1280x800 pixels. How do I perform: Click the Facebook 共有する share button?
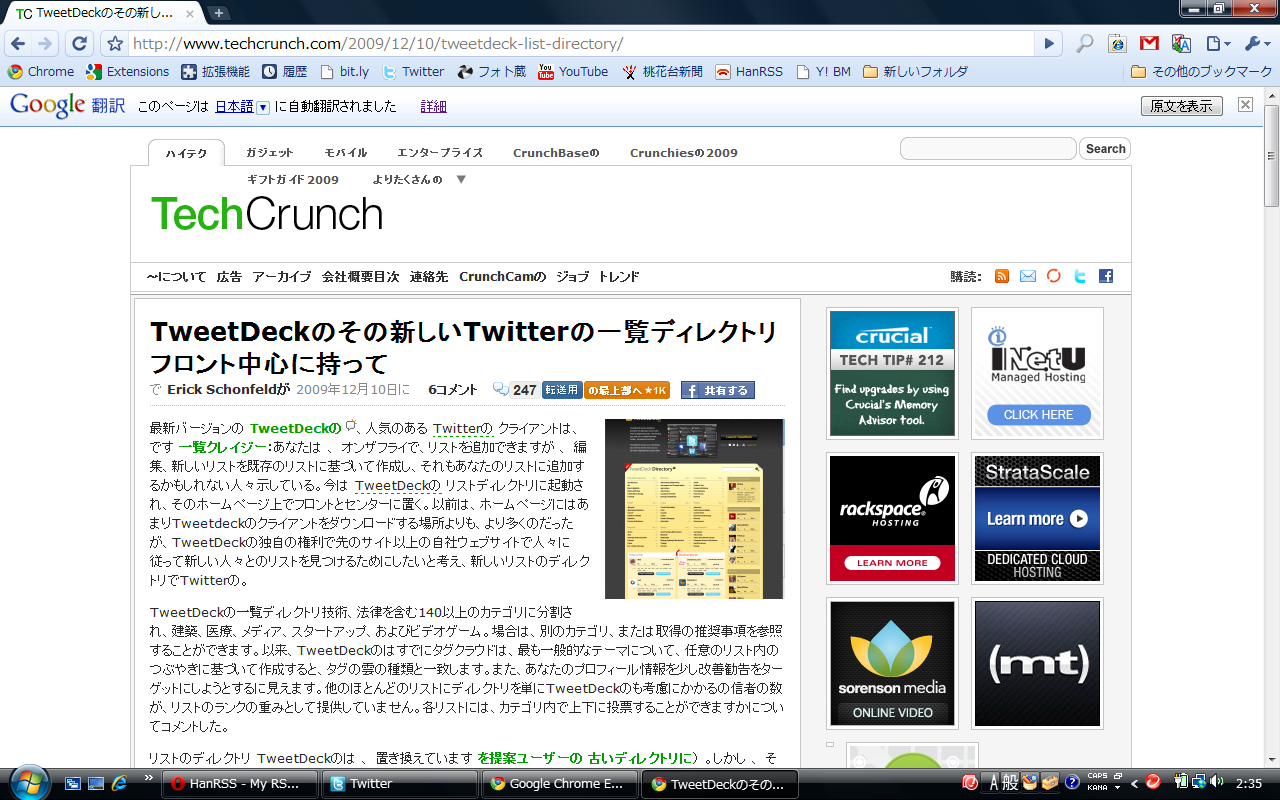(718, 390)
